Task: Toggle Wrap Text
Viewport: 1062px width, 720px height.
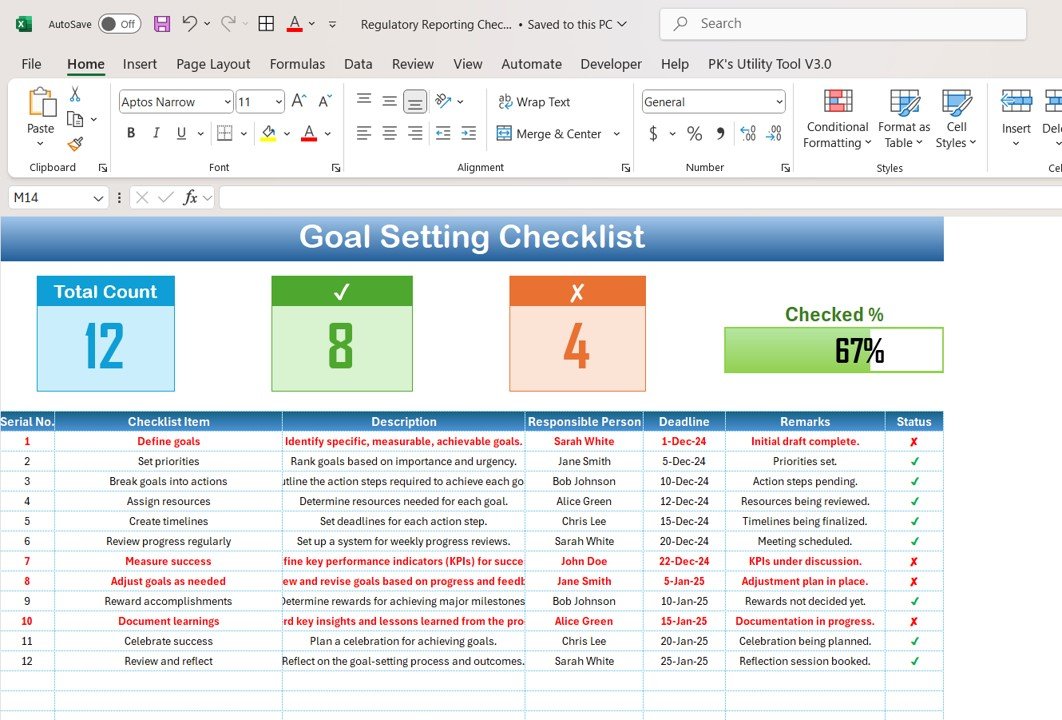Action: pos(534,102)
